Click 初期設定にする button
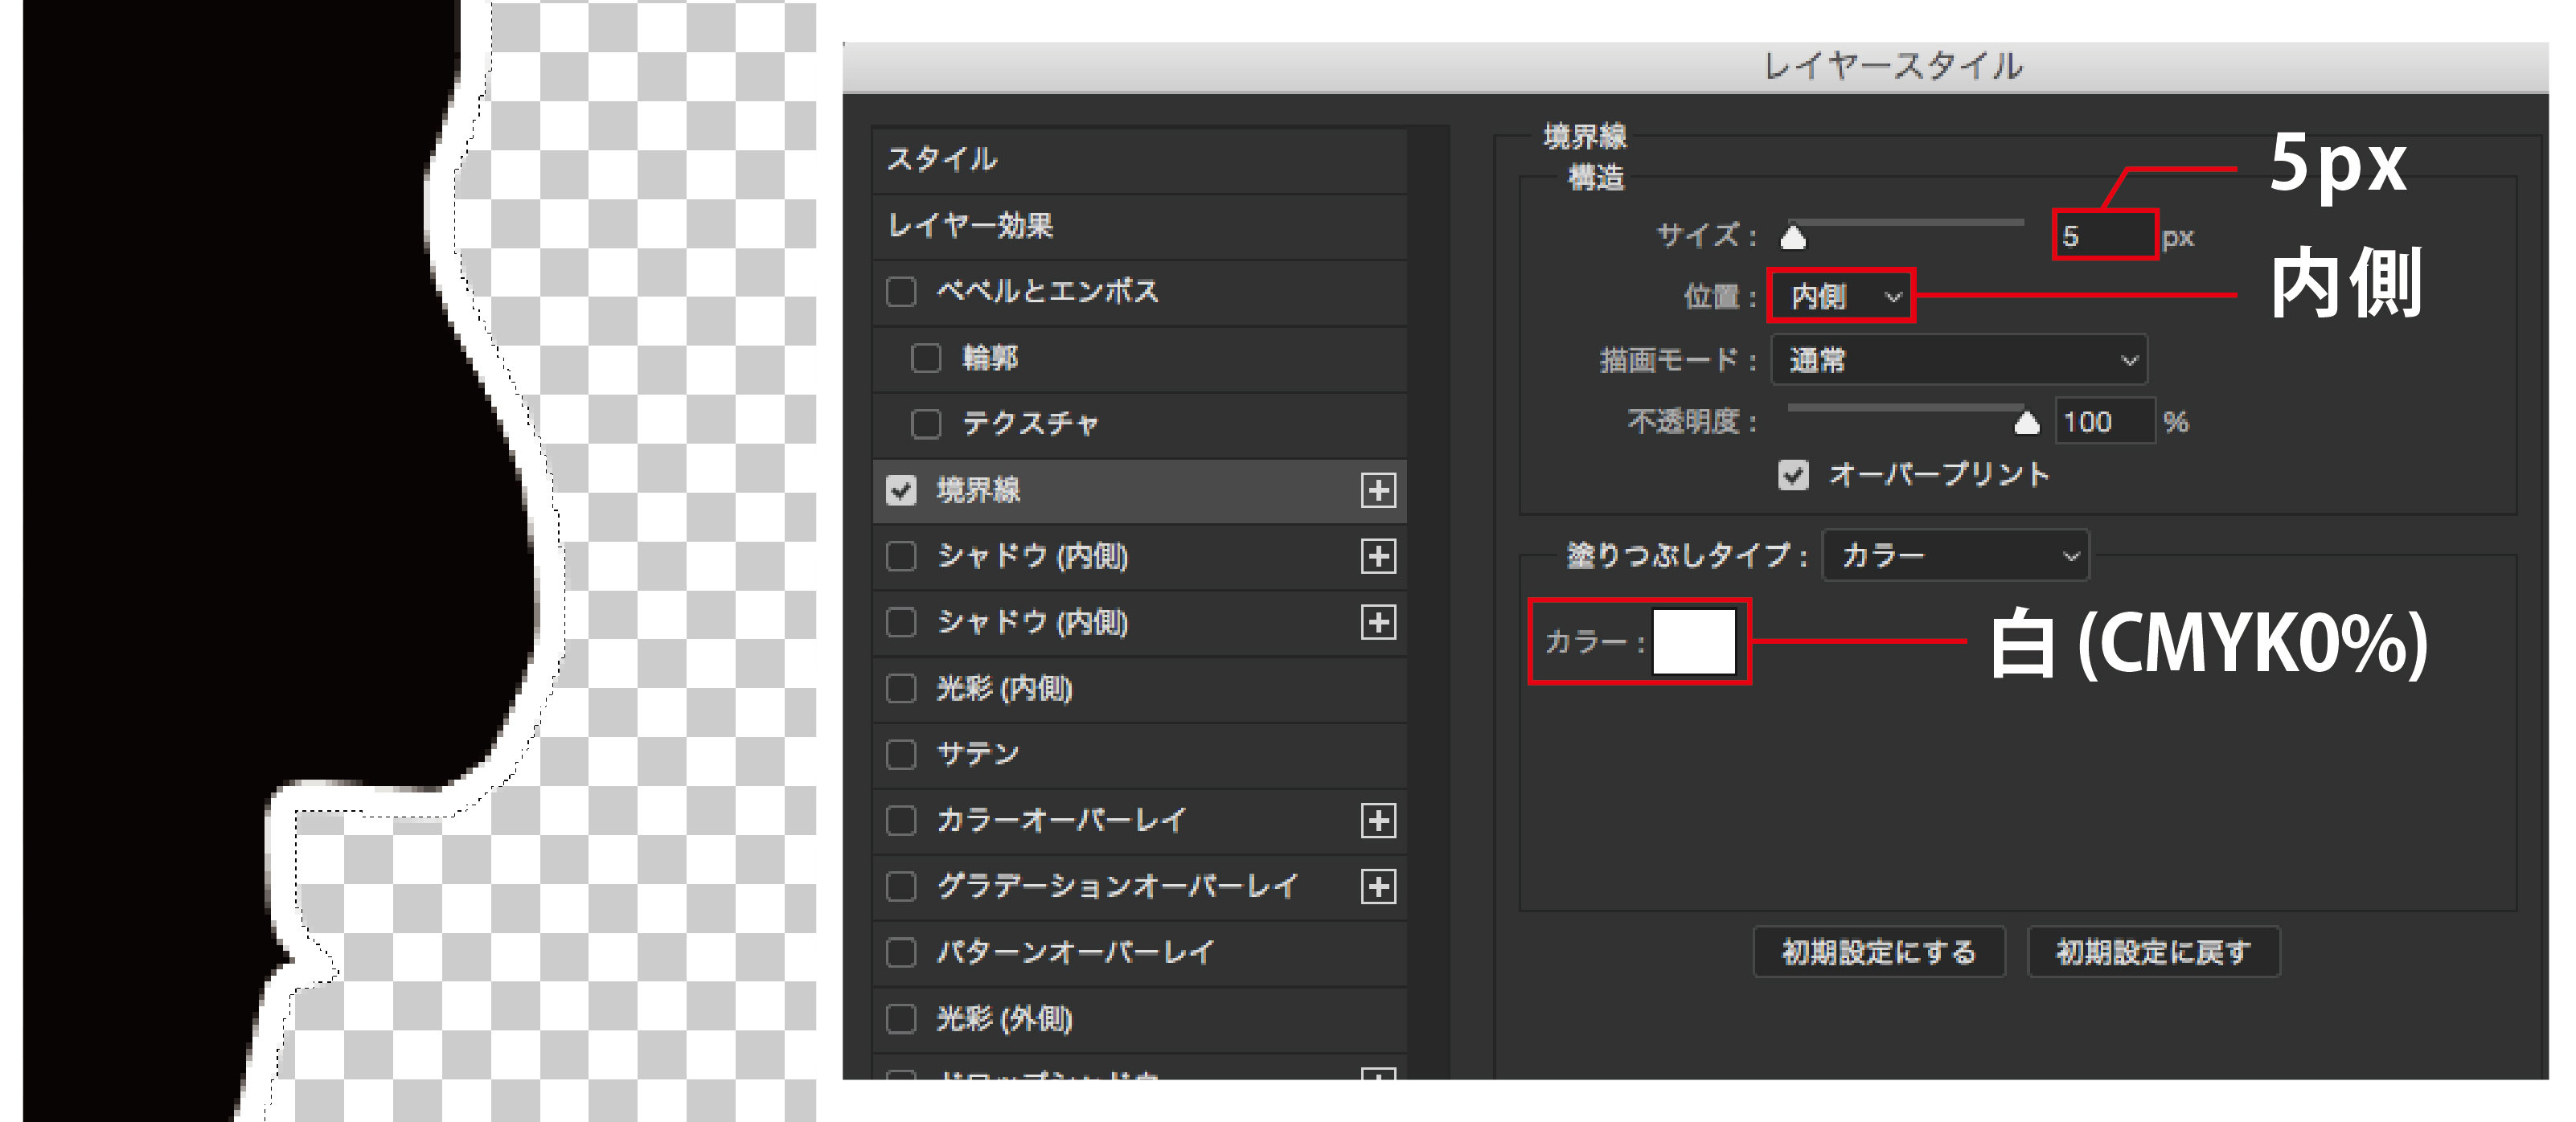The height and width of the screenshot is (1122, 2576). [x=1878, y=952]
